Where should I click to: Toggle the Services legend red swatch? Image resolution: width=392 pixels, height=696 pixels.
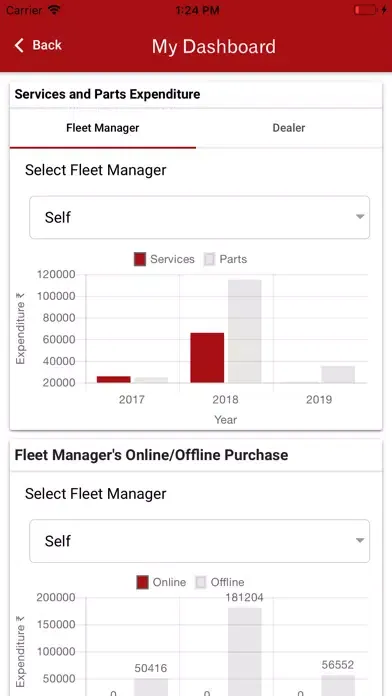pyautogui.click(x=140, y=259)
